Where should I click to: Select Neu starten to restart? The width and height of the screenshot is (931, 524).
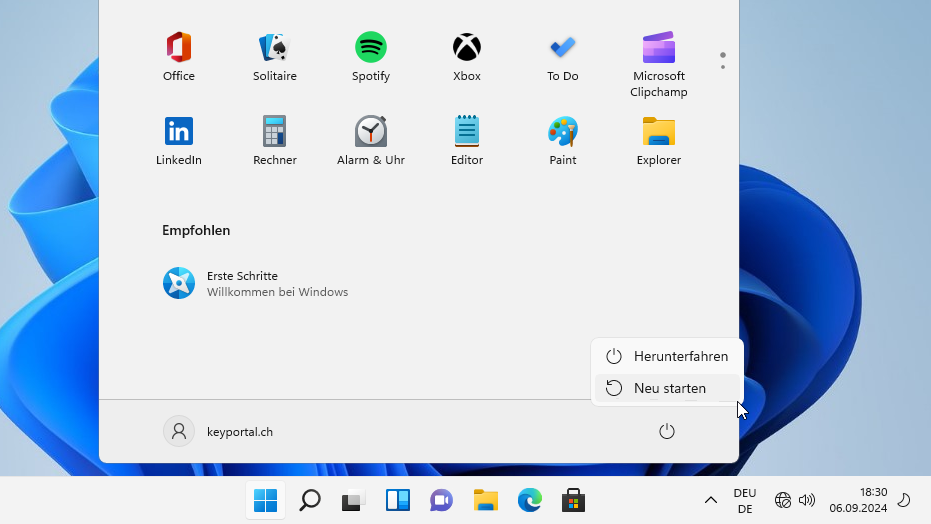pos(668,388)
